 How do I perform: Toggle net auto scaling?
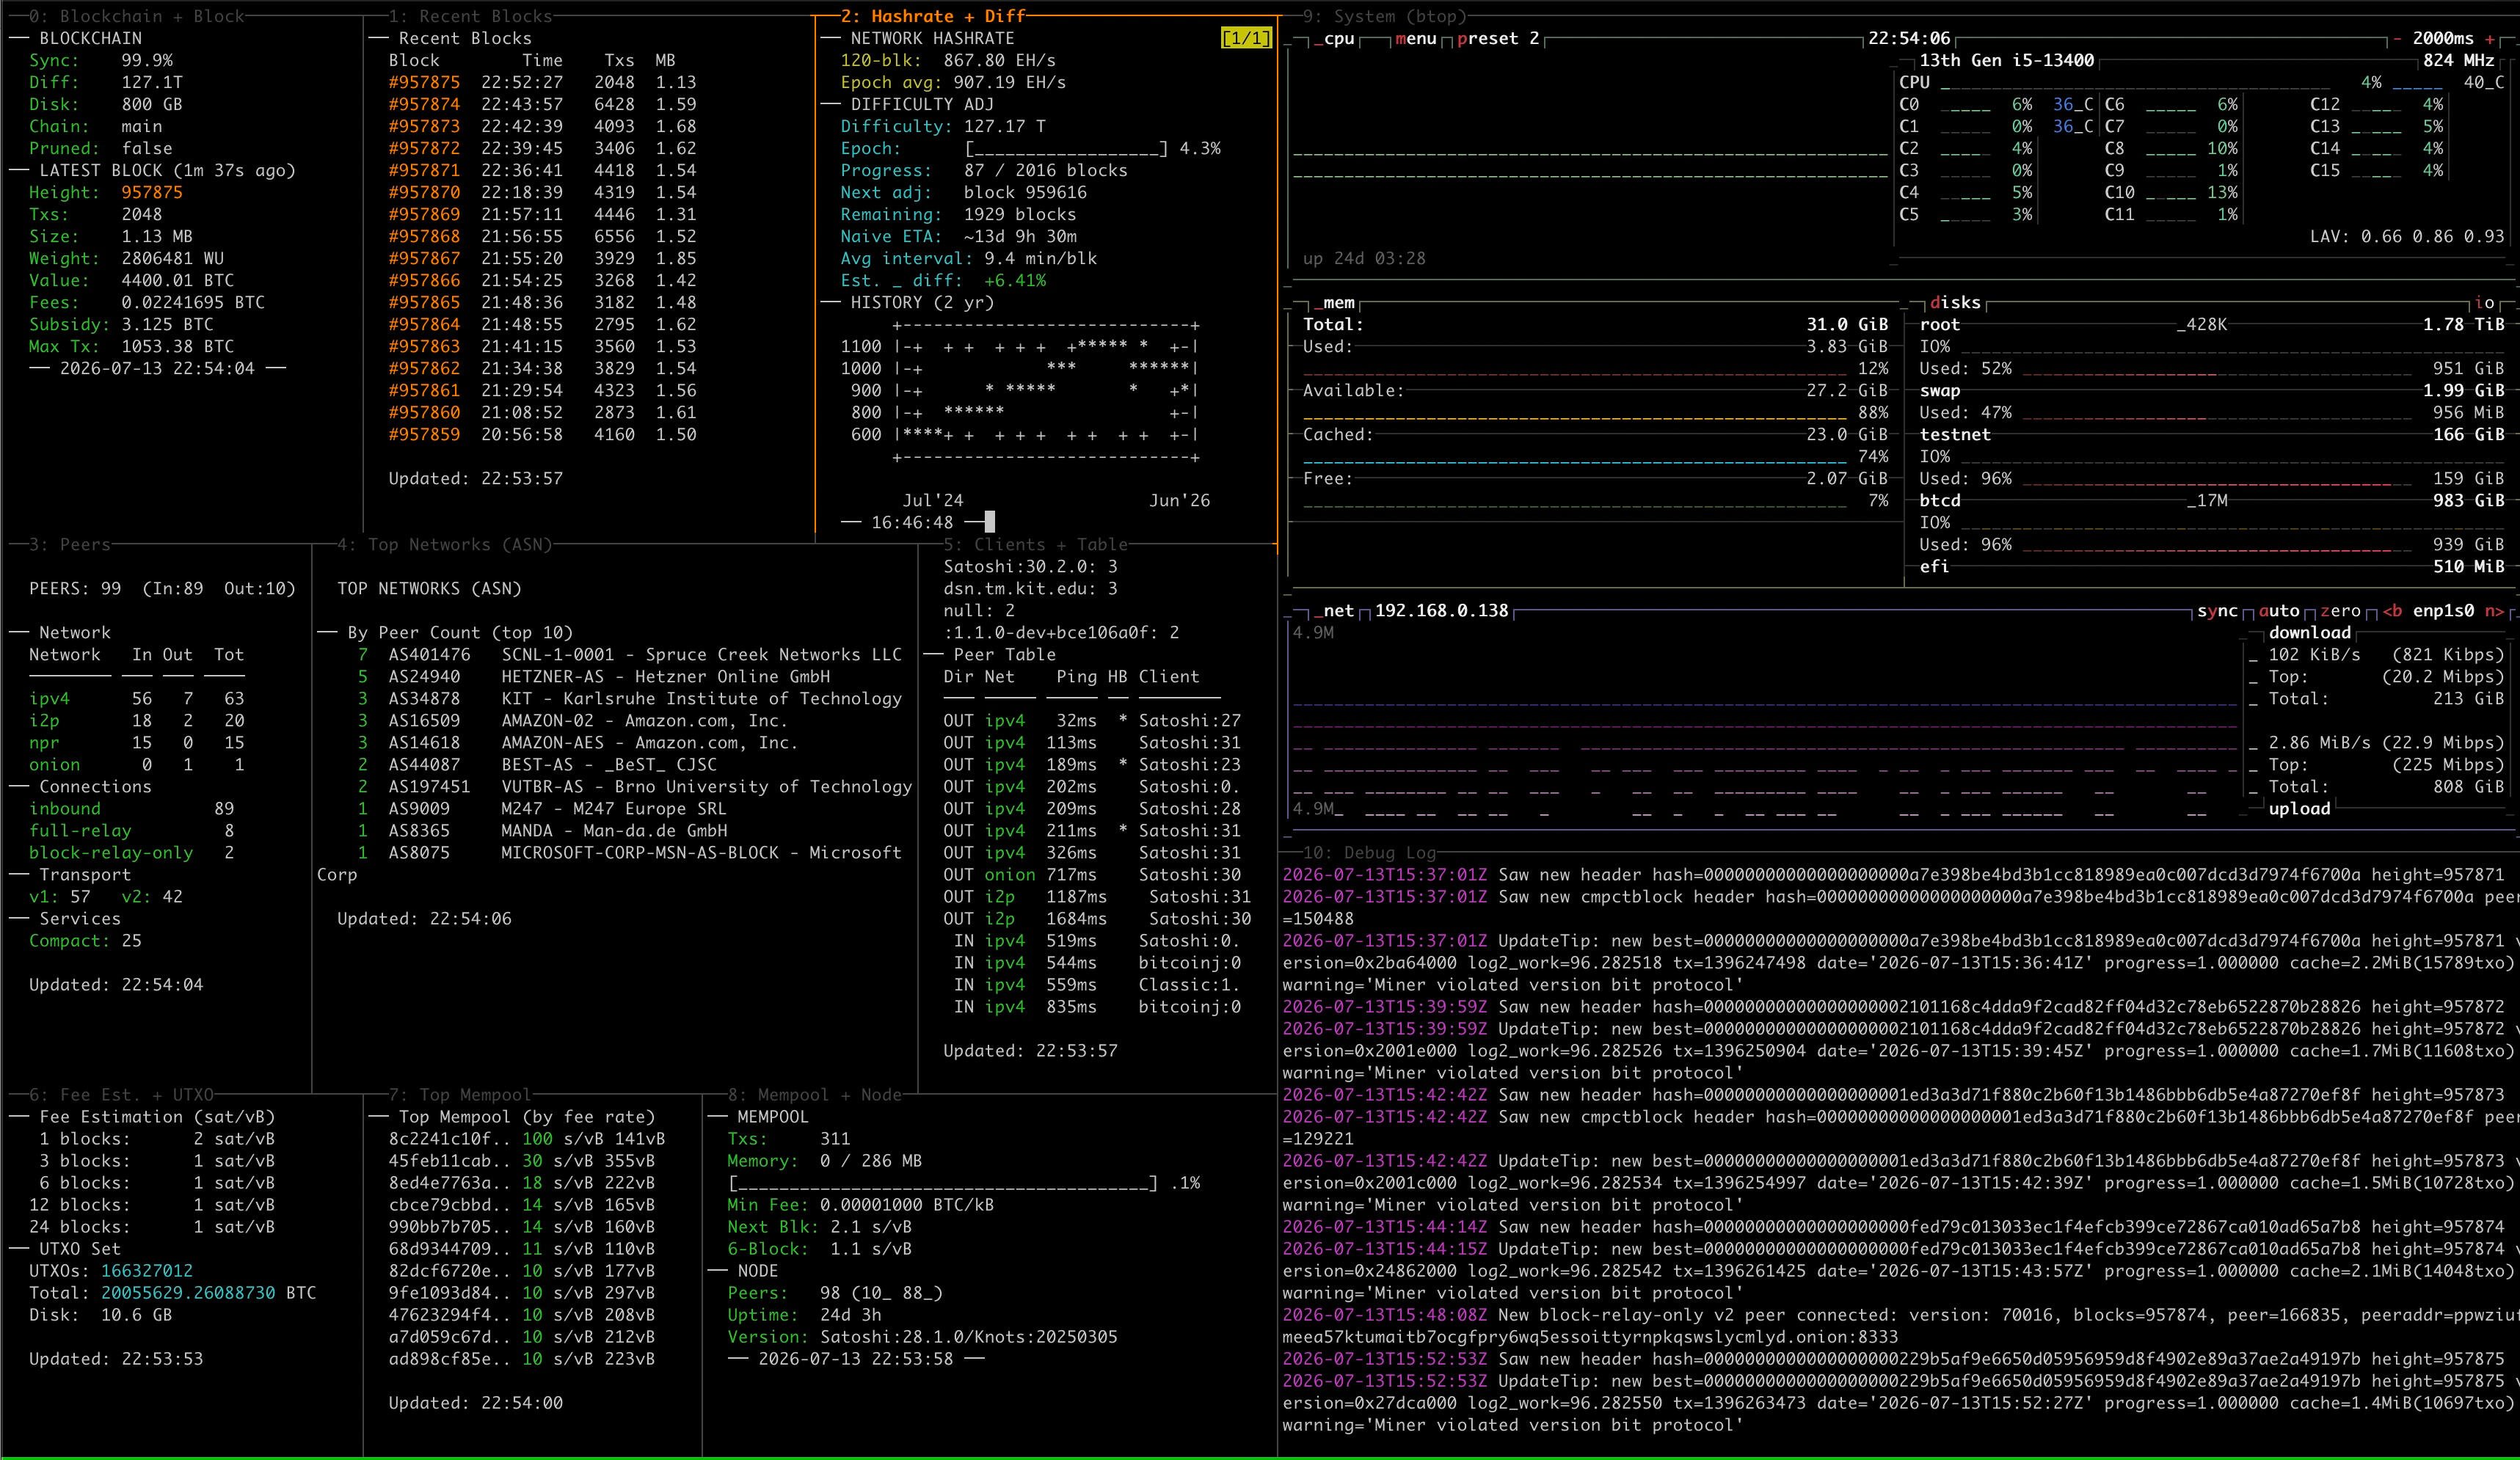click(2279, 611)
